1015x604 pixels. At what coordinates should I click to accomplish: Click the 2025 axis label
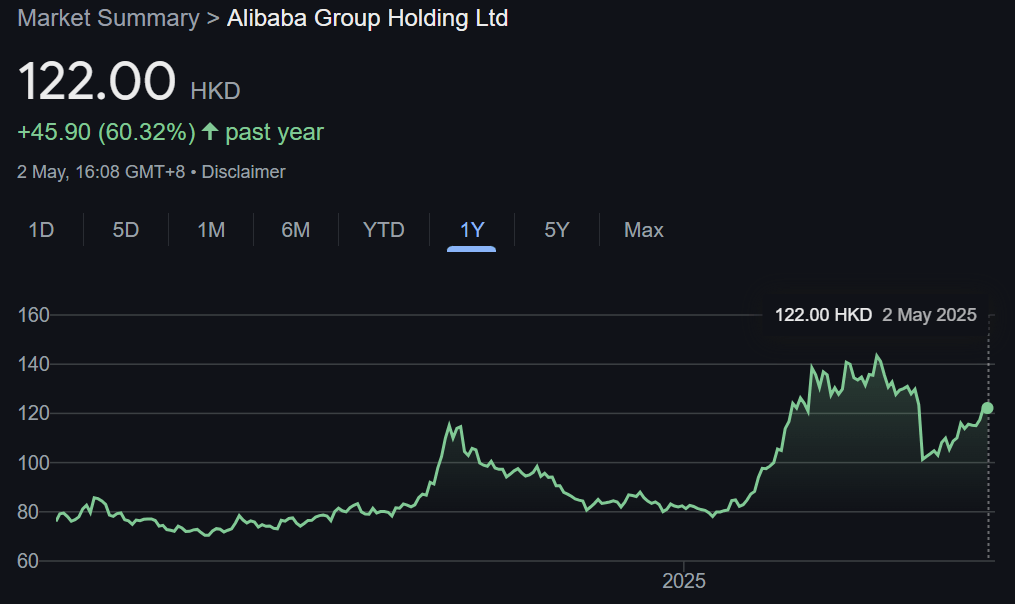tap(685, 580)
